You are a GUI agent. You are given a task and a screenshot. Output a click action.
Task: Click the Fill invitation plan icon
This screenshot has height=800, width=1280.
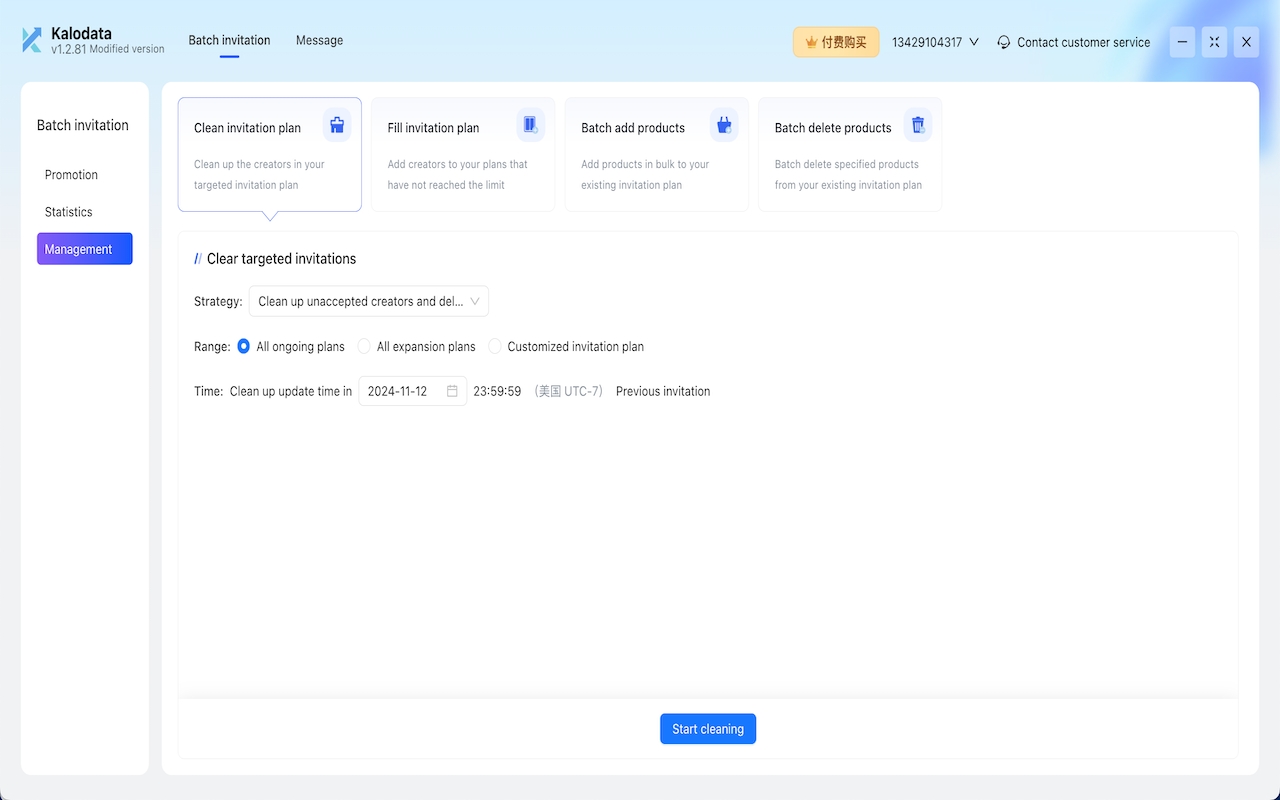coord(530,125)
